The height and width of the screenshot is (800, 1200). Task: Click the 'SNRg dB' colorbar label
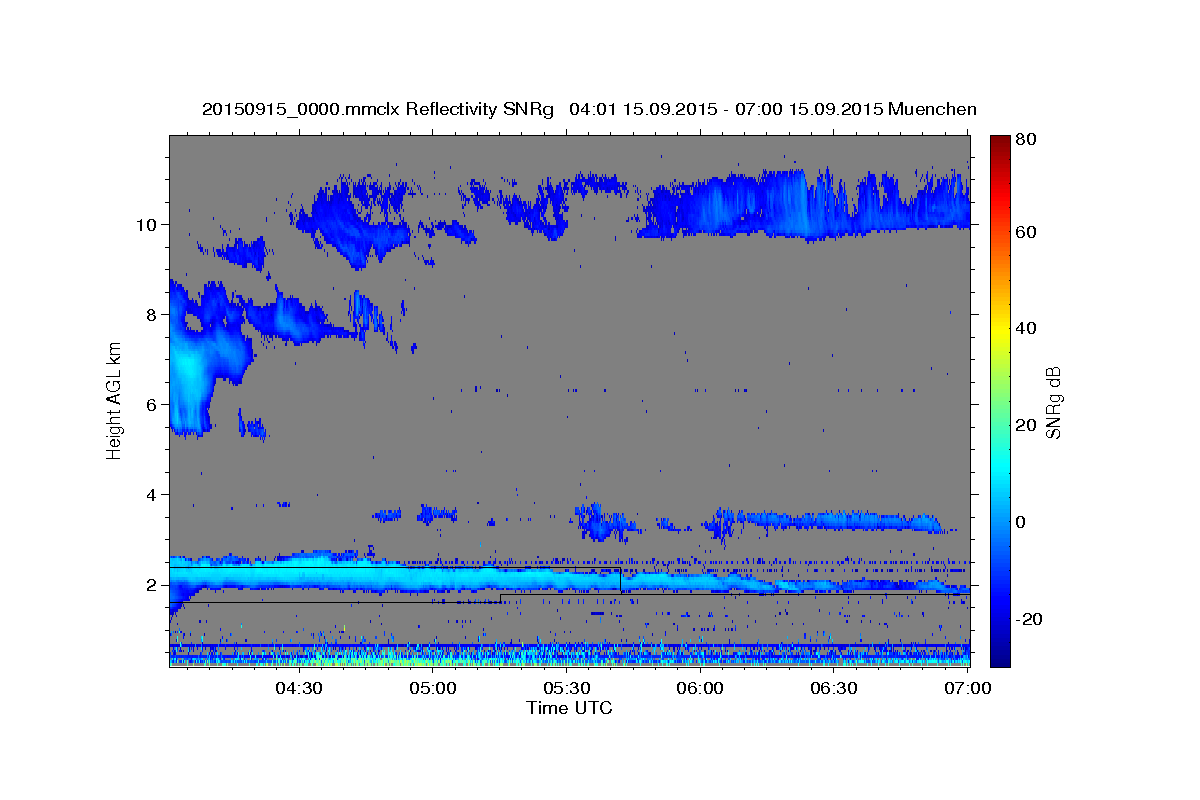(1053, 401)
